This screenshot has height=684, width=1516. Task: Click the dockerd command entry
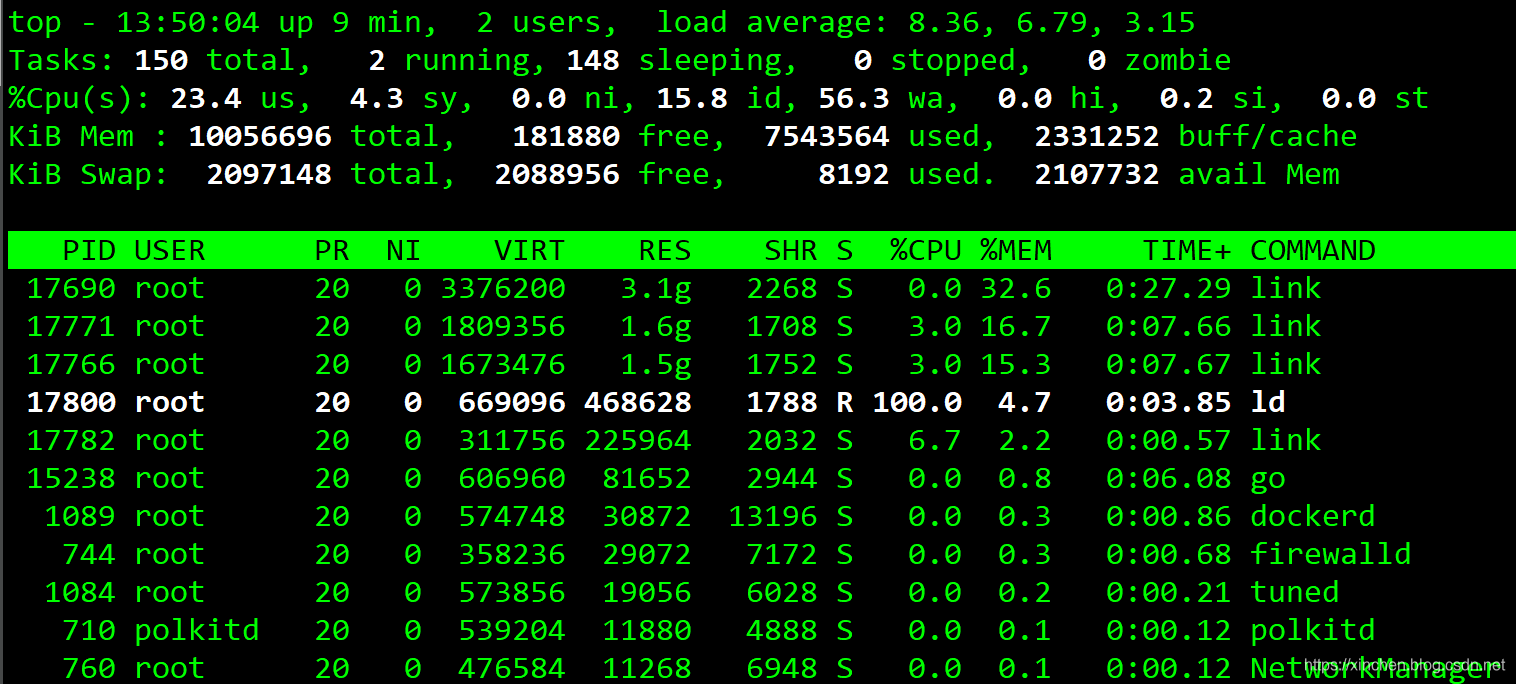pos(1313,516)
